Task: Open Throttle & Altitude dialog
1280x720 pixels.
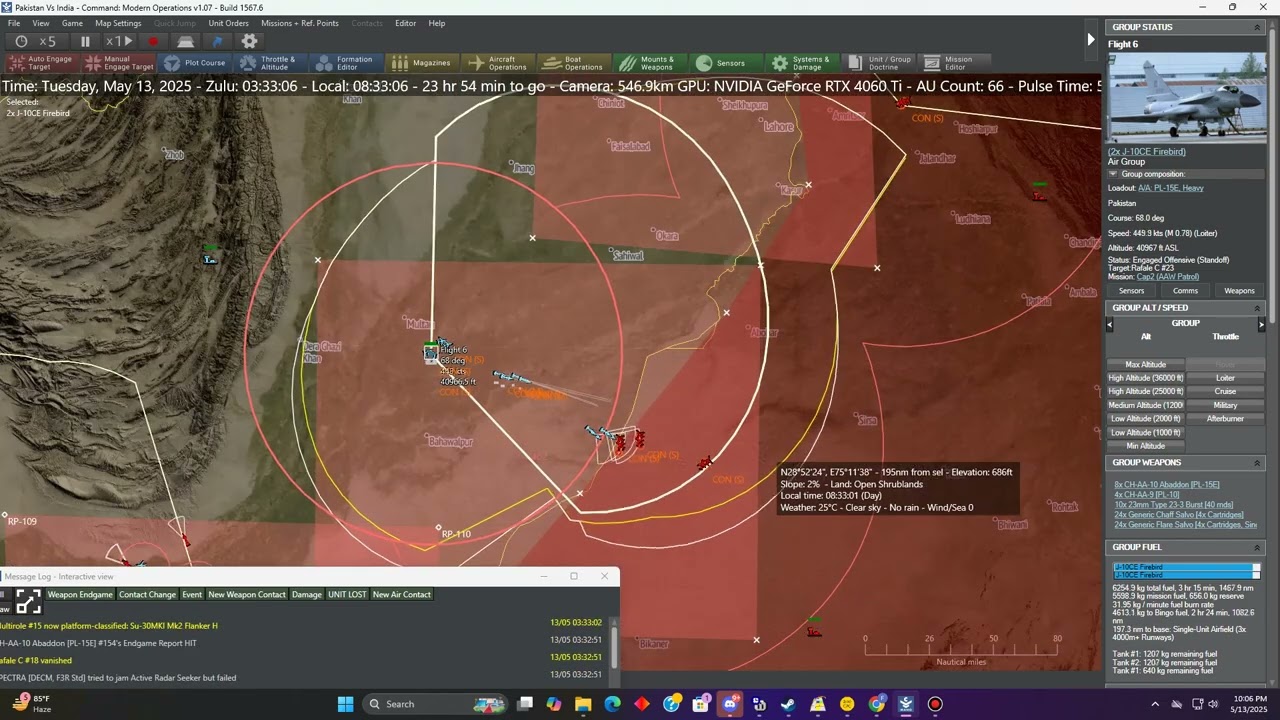Action: [x=269, y=63]
